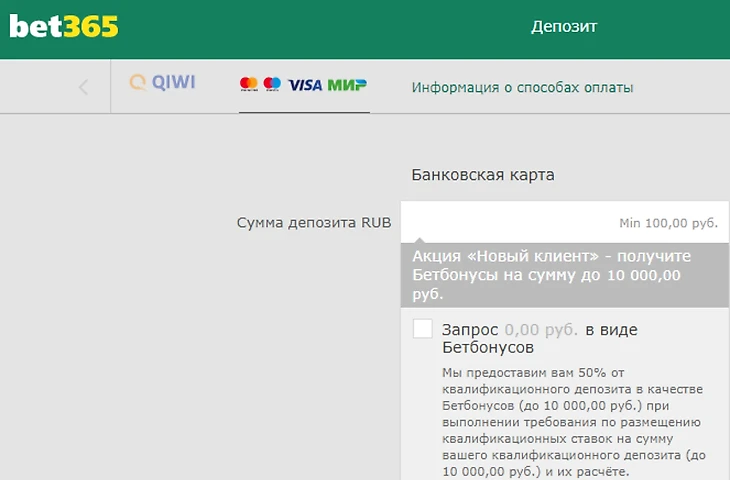Click the 'Min 100,00 руб.' placeholder text
Screen dimensions: 730x480
click(x=668, y=223)
